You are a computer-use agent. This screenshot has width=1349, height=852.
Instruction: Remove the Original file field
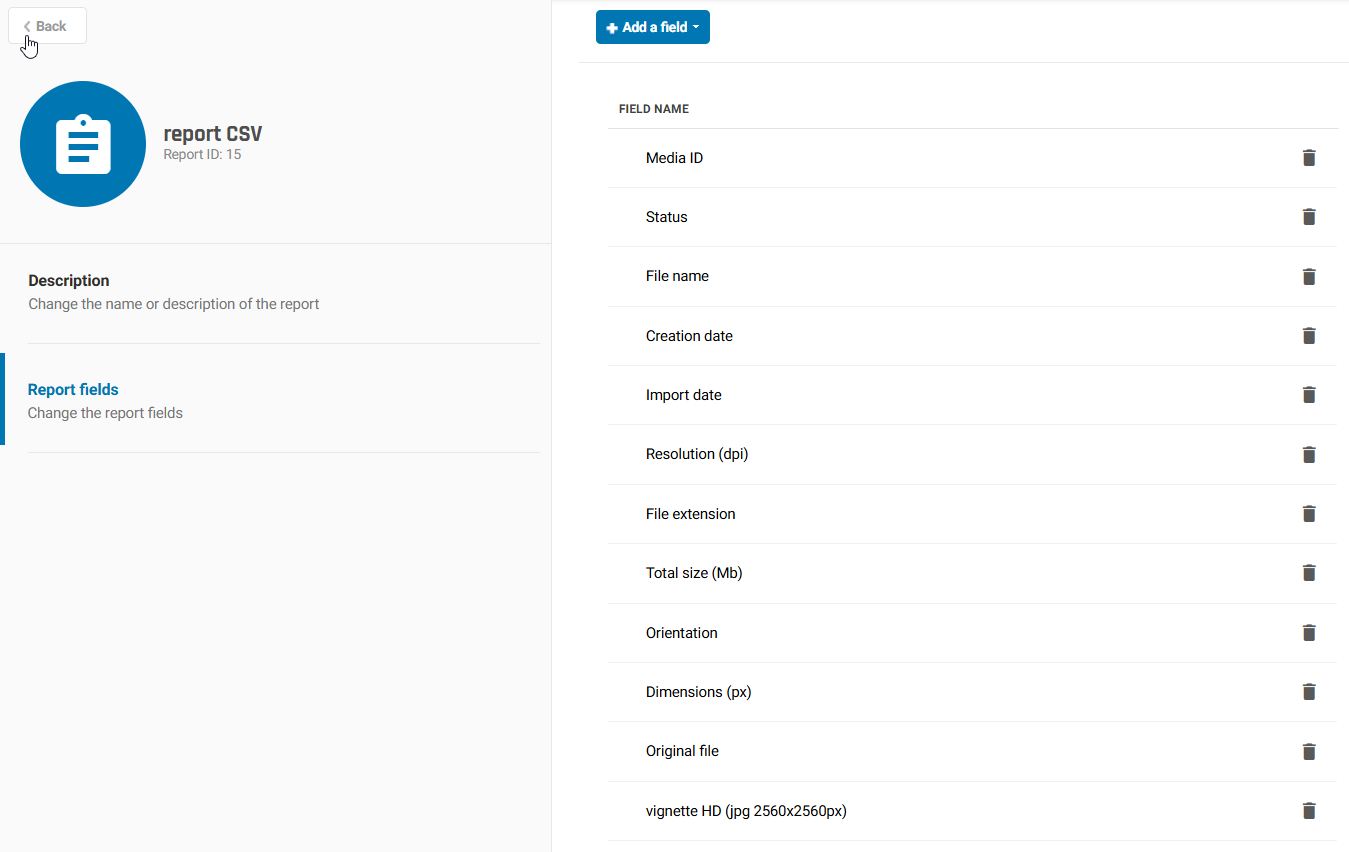[1309, 751]
